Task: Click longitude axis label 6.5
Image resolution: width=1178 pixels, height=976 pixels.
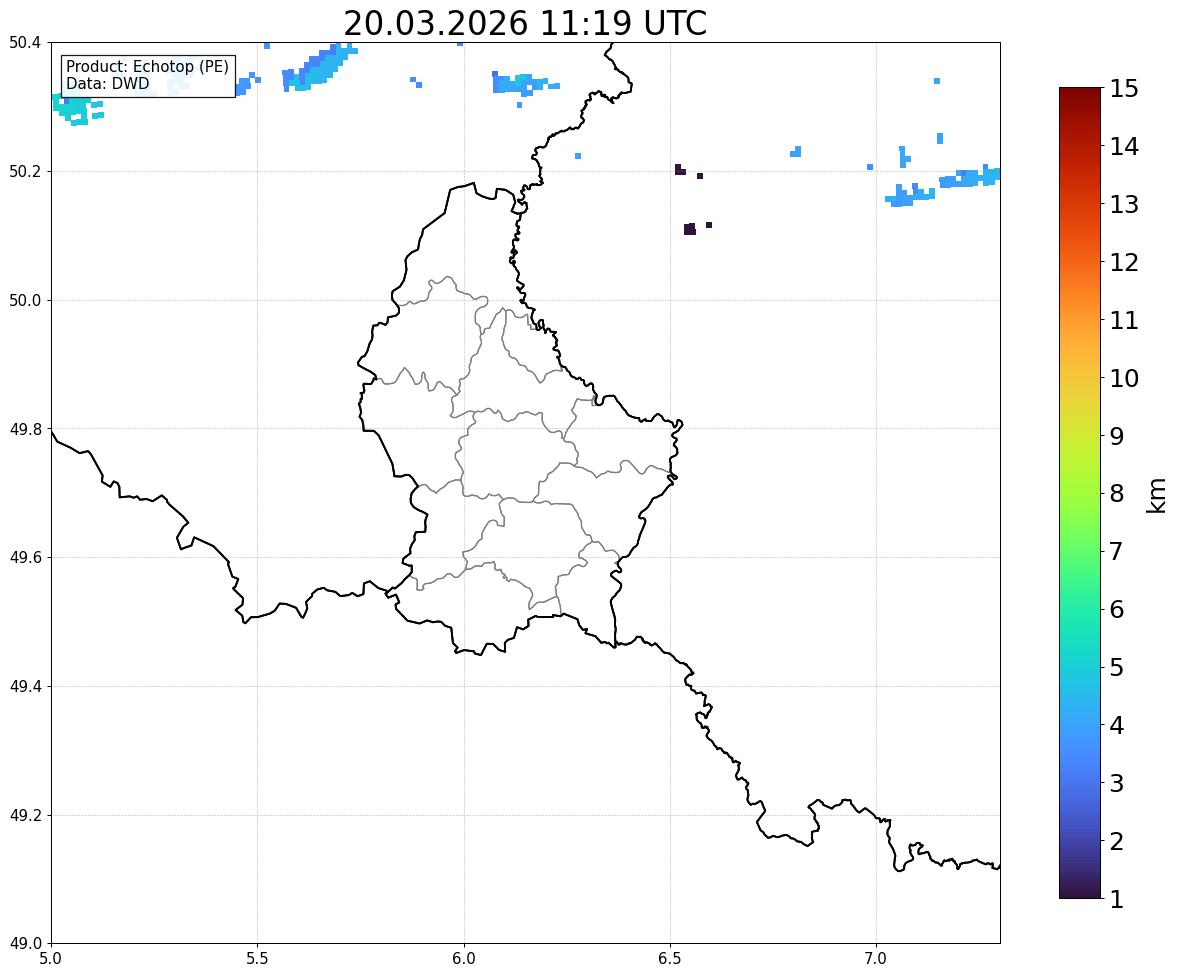Action: coord(670,959)
